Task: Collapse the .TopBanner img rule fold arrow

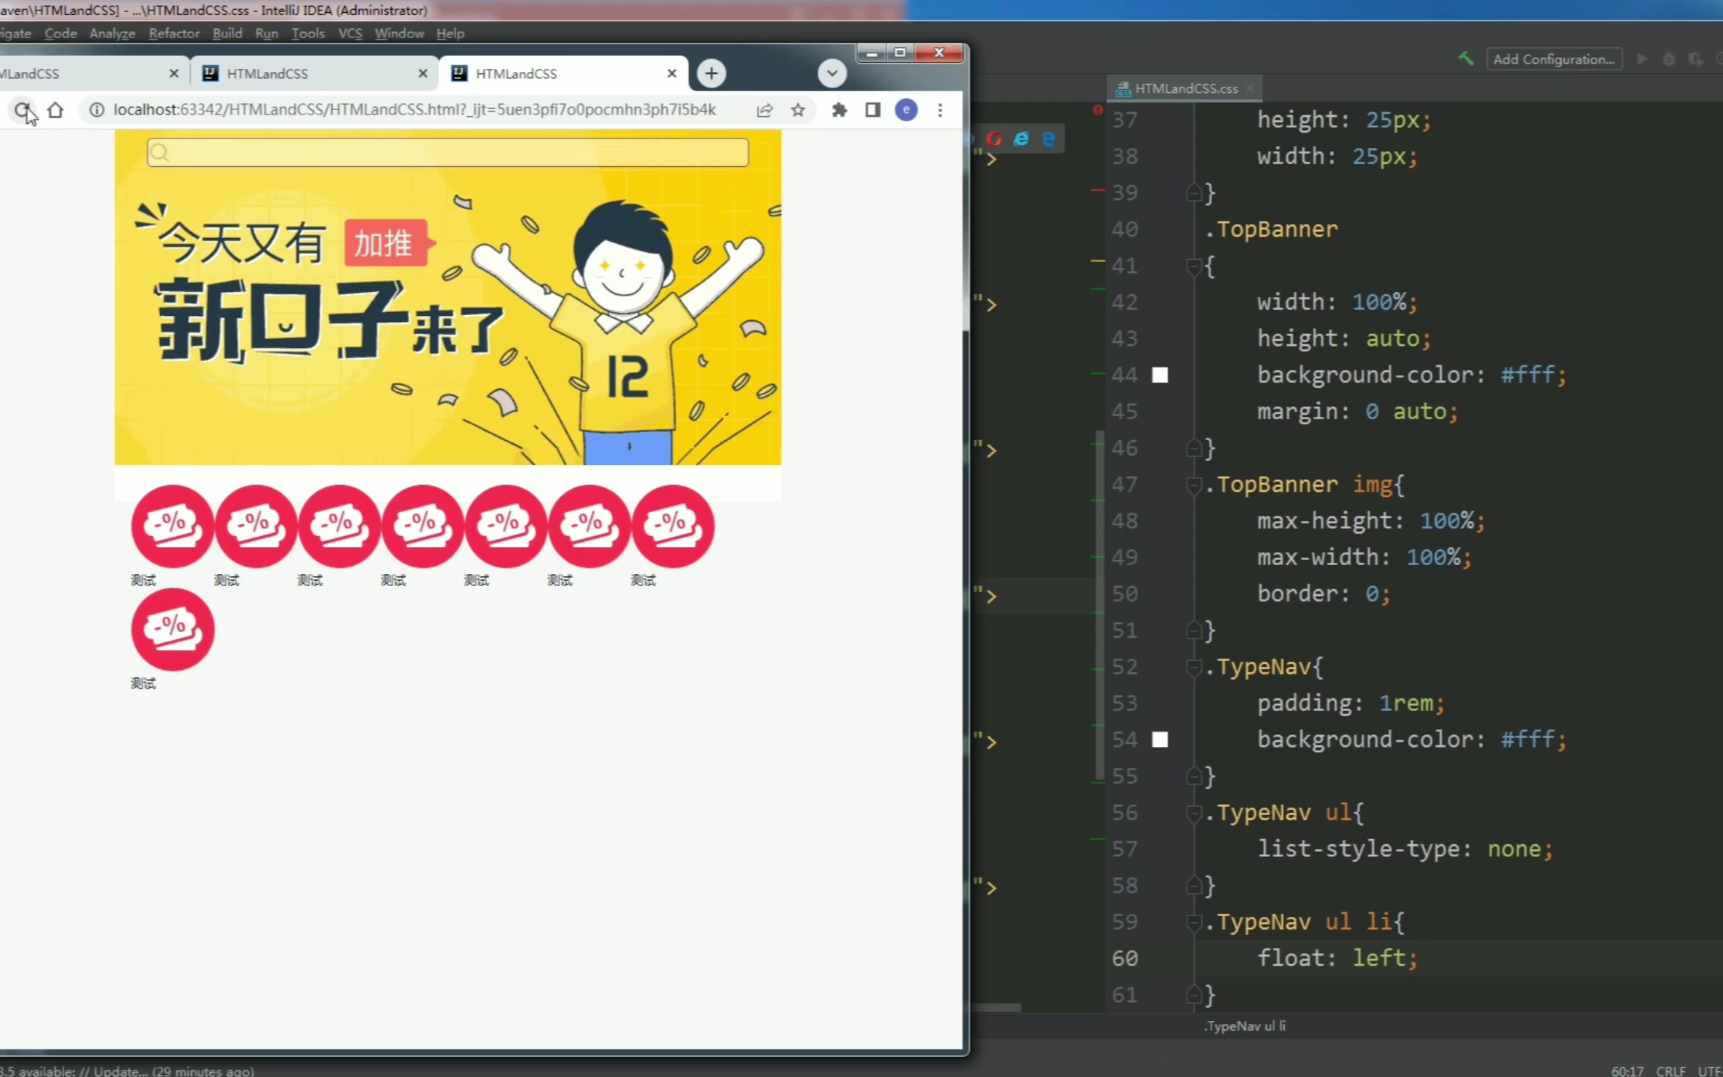Action: (1194, 485)
